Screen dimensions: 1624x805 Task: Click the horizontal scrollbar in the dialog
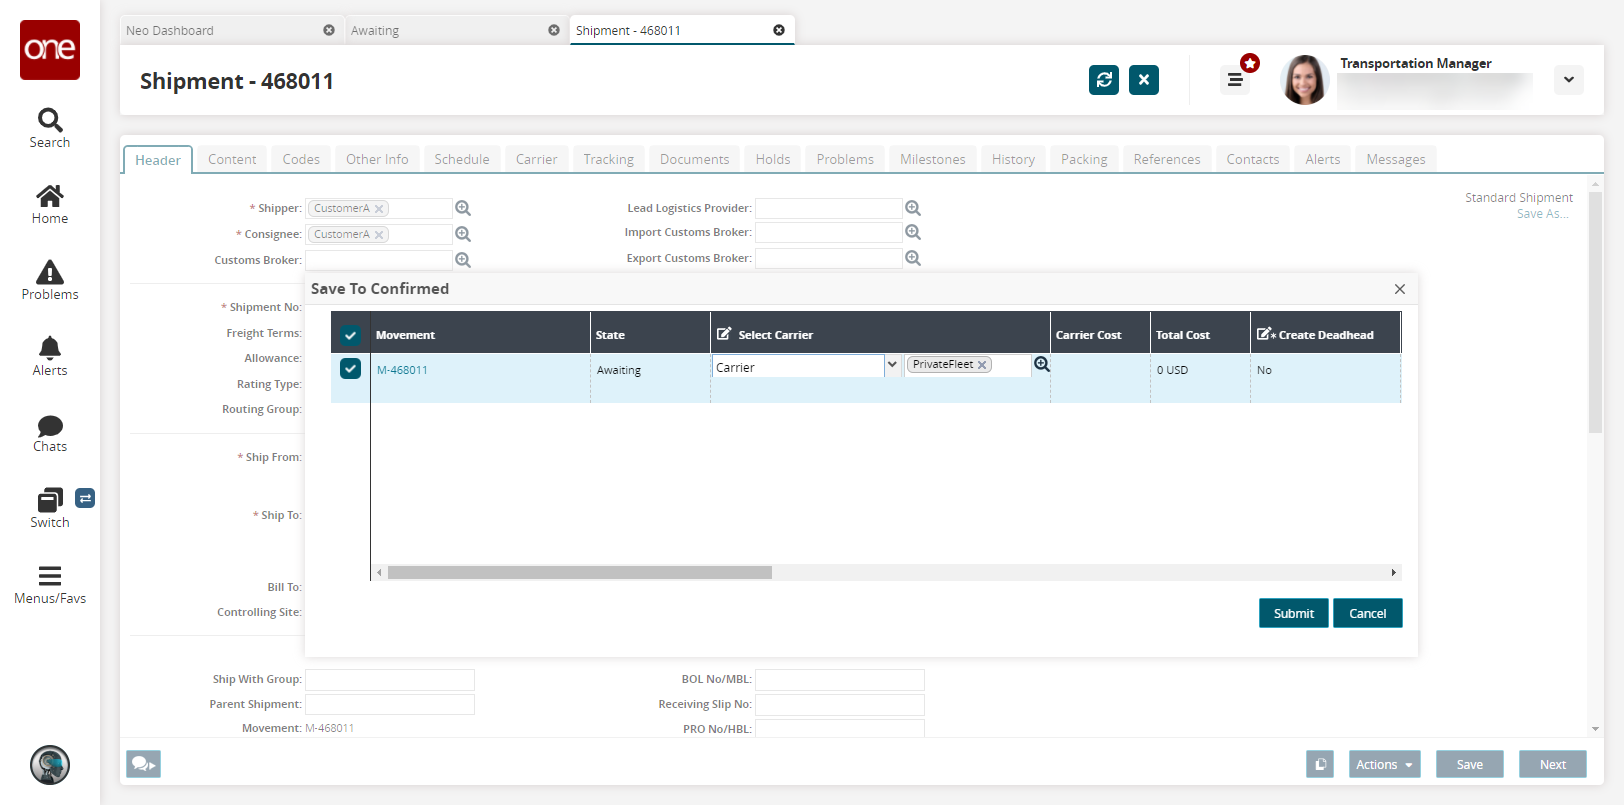point(580,573)
